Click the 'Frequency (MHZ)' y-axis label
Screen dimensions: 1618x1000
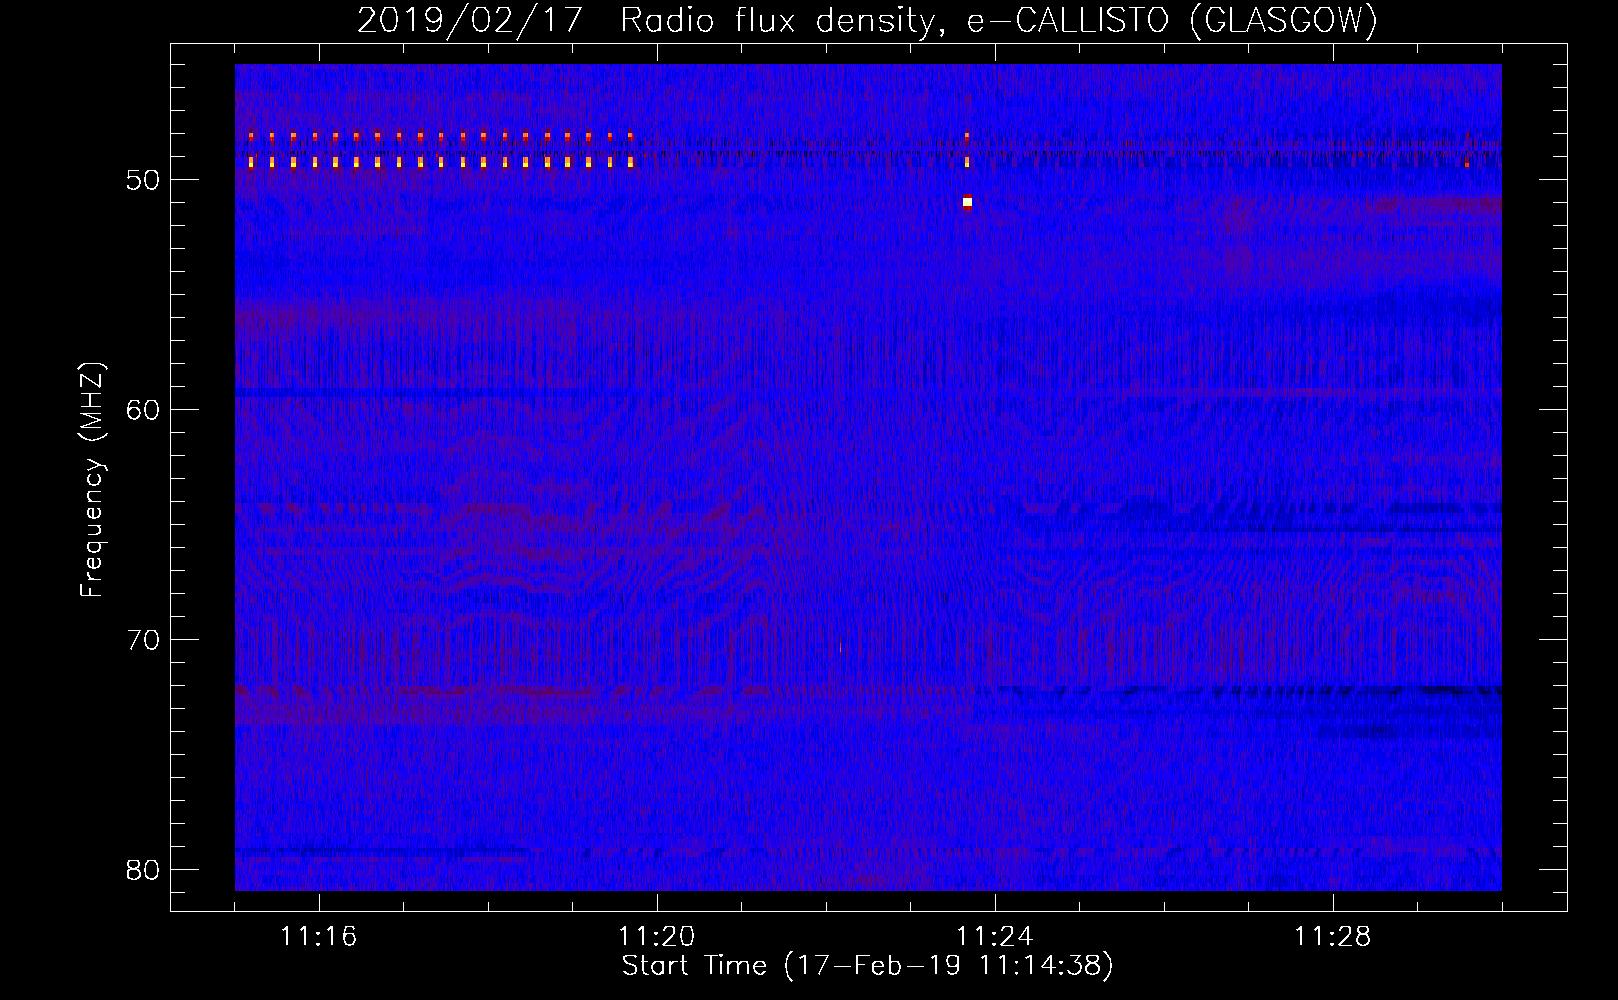coord(92,479)
